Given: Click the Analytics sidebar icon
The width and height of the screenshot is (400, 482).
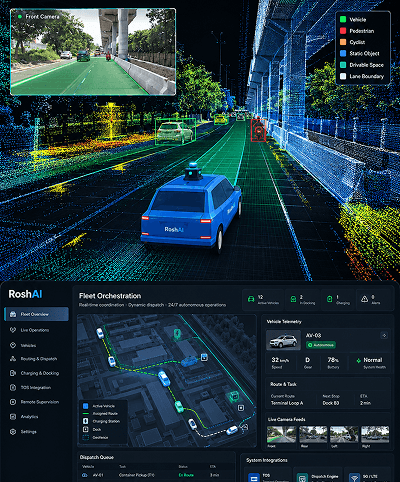Looking at the screenshot, I should (13, 417).
